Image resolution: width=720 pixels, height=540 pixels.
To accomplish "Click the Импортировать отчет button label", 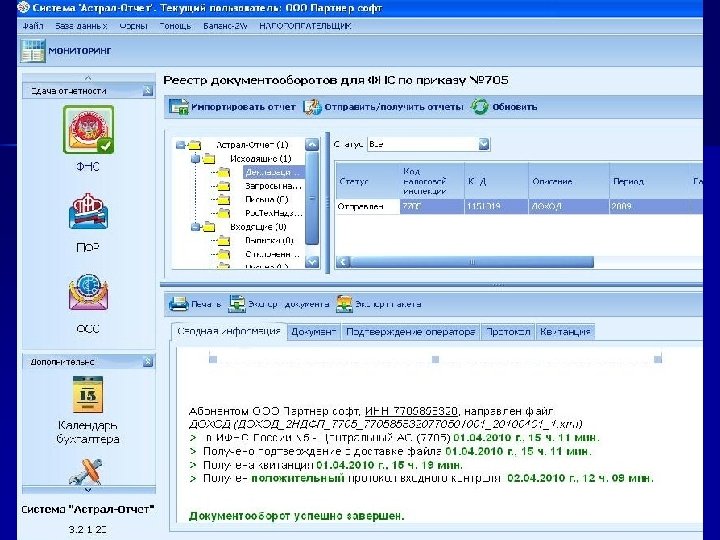I will point(243,107).
